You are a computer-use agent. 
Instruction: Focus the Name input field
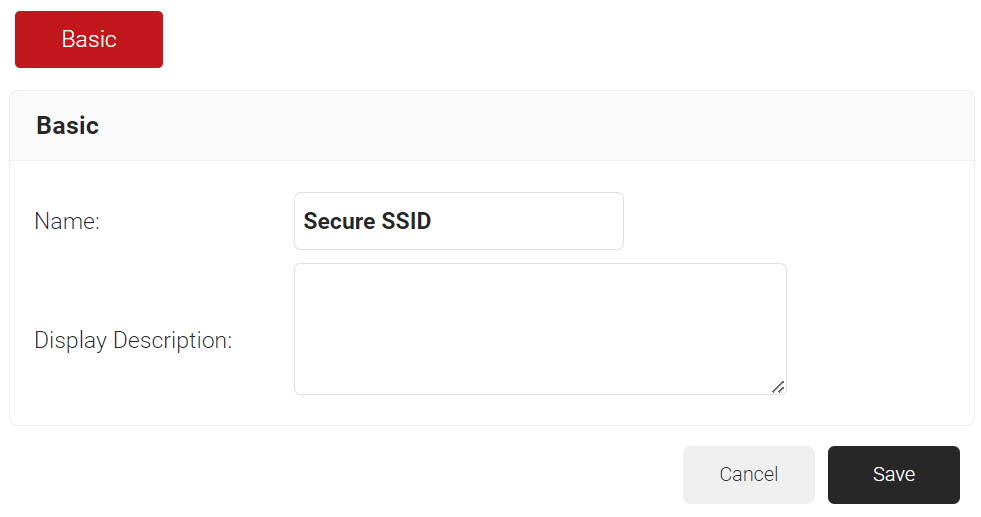pyautogui.click(x=458, y=221)
